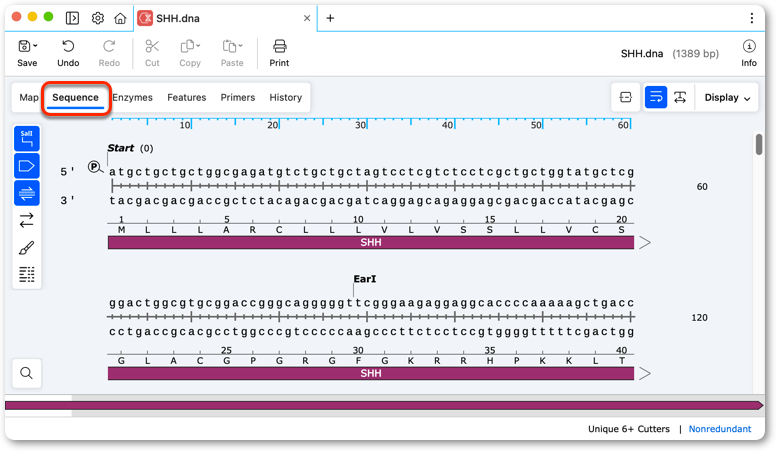Toggle SalI enzyme sites display
The height and width of the screenshot is (451, 776).
pyautogui.click(x=27, y=139)
